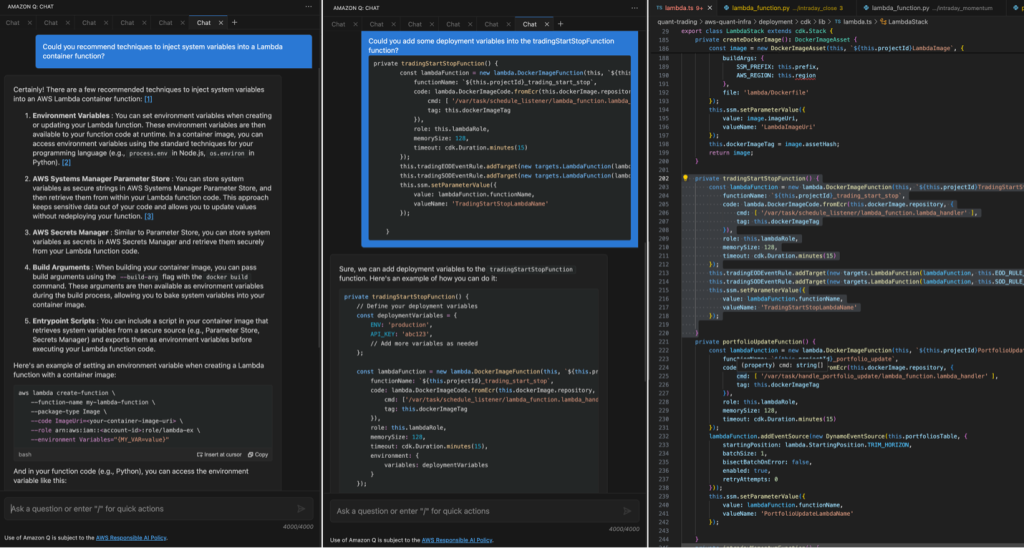The height and width of the screenshot is (551, 1024).
Task: Click the 'bash' label under code block
Action: [x=25, y=454]
